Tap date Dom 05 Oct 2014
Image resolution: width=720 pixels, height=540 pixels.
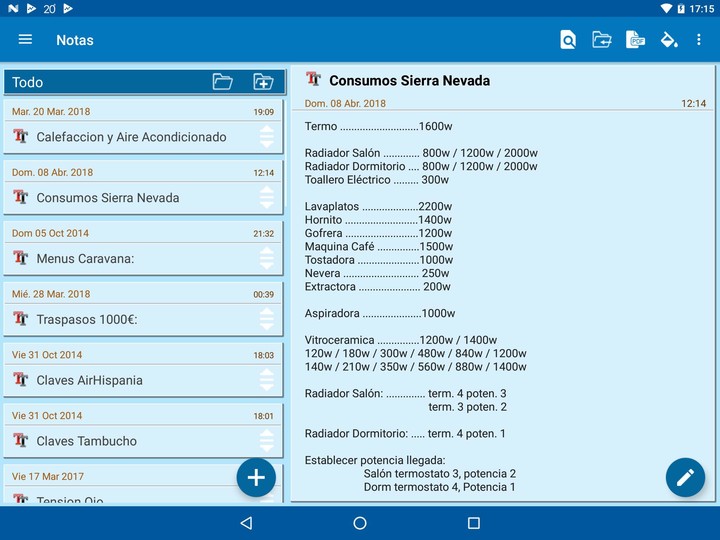point(51,233)
